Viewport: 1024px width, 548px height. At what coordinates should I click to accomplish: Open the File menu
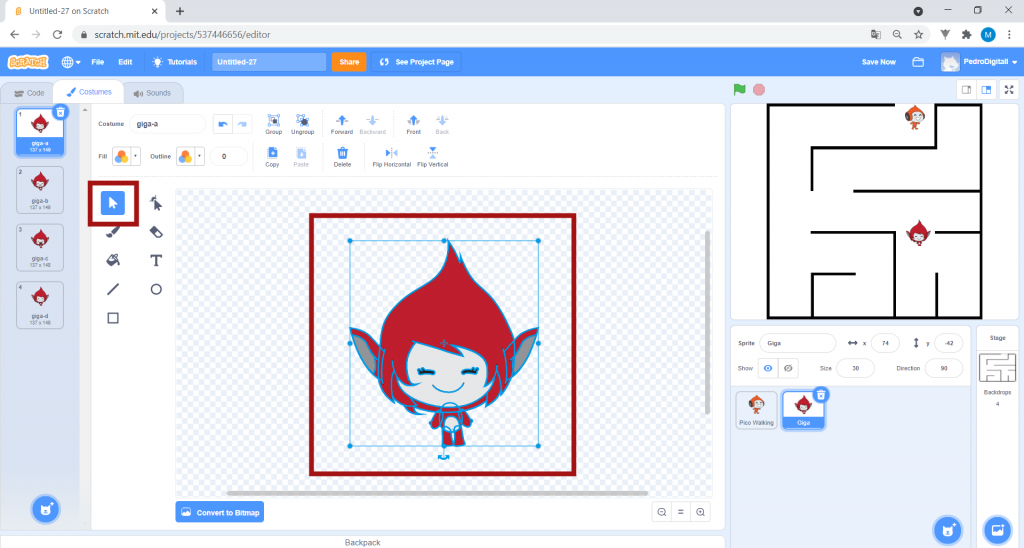(x=97, y=62)
